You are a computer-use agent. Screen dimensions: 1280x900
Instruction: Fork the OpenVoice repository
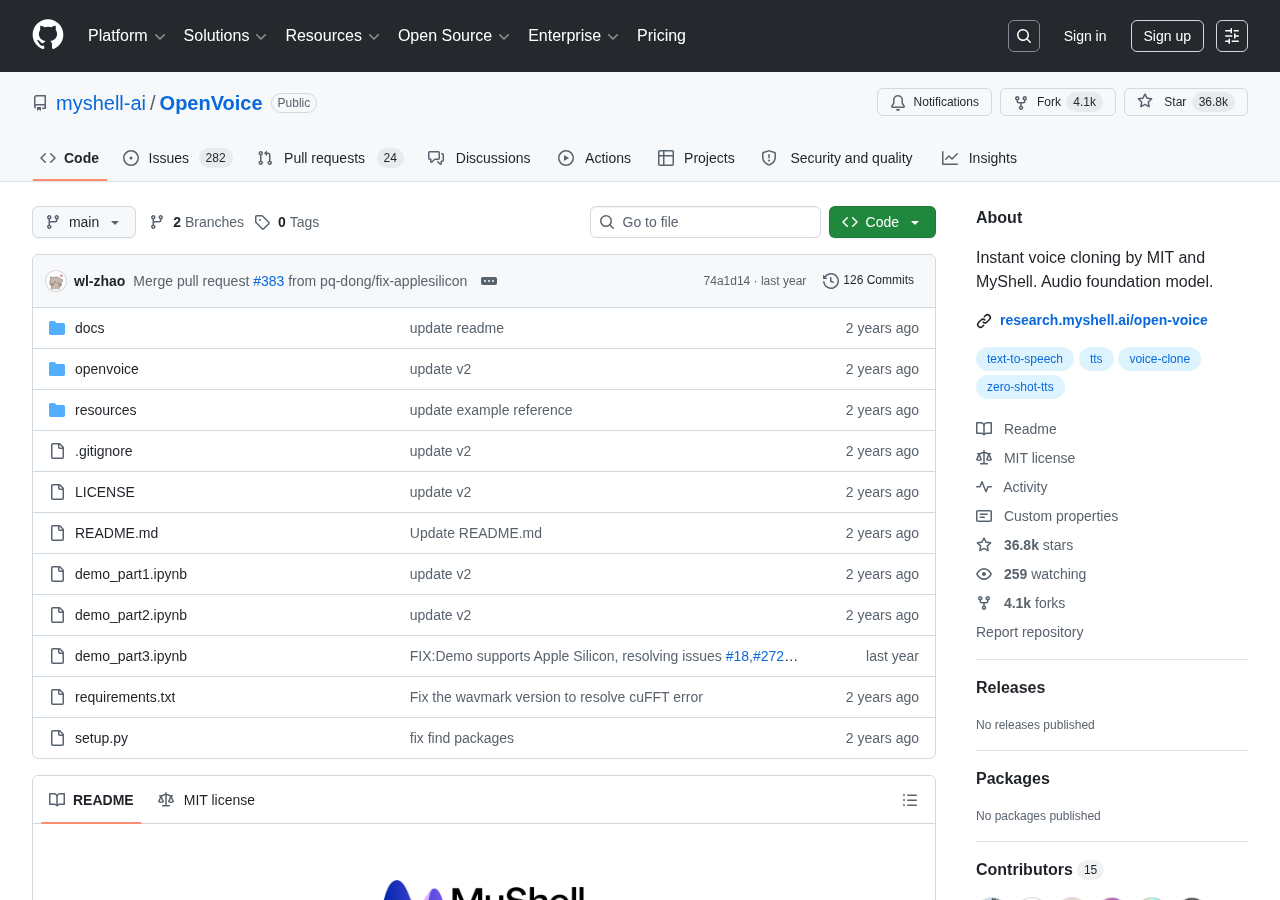1058,102
